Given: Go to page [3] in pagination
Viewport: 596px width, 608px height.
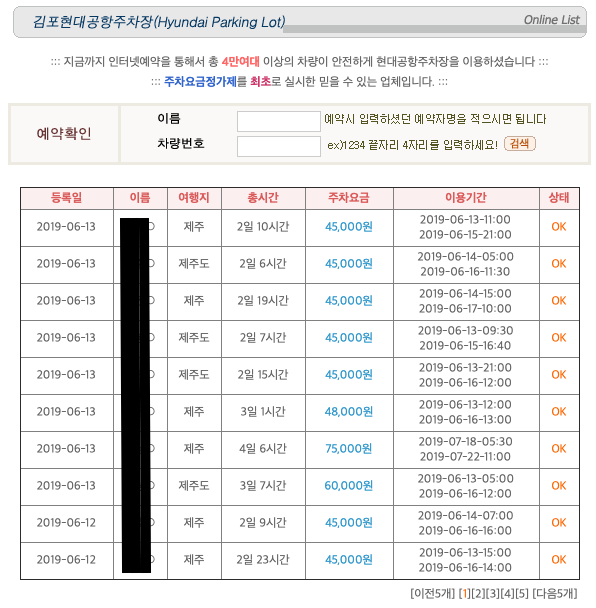Looking at the screenshot, I should (492, 593).
